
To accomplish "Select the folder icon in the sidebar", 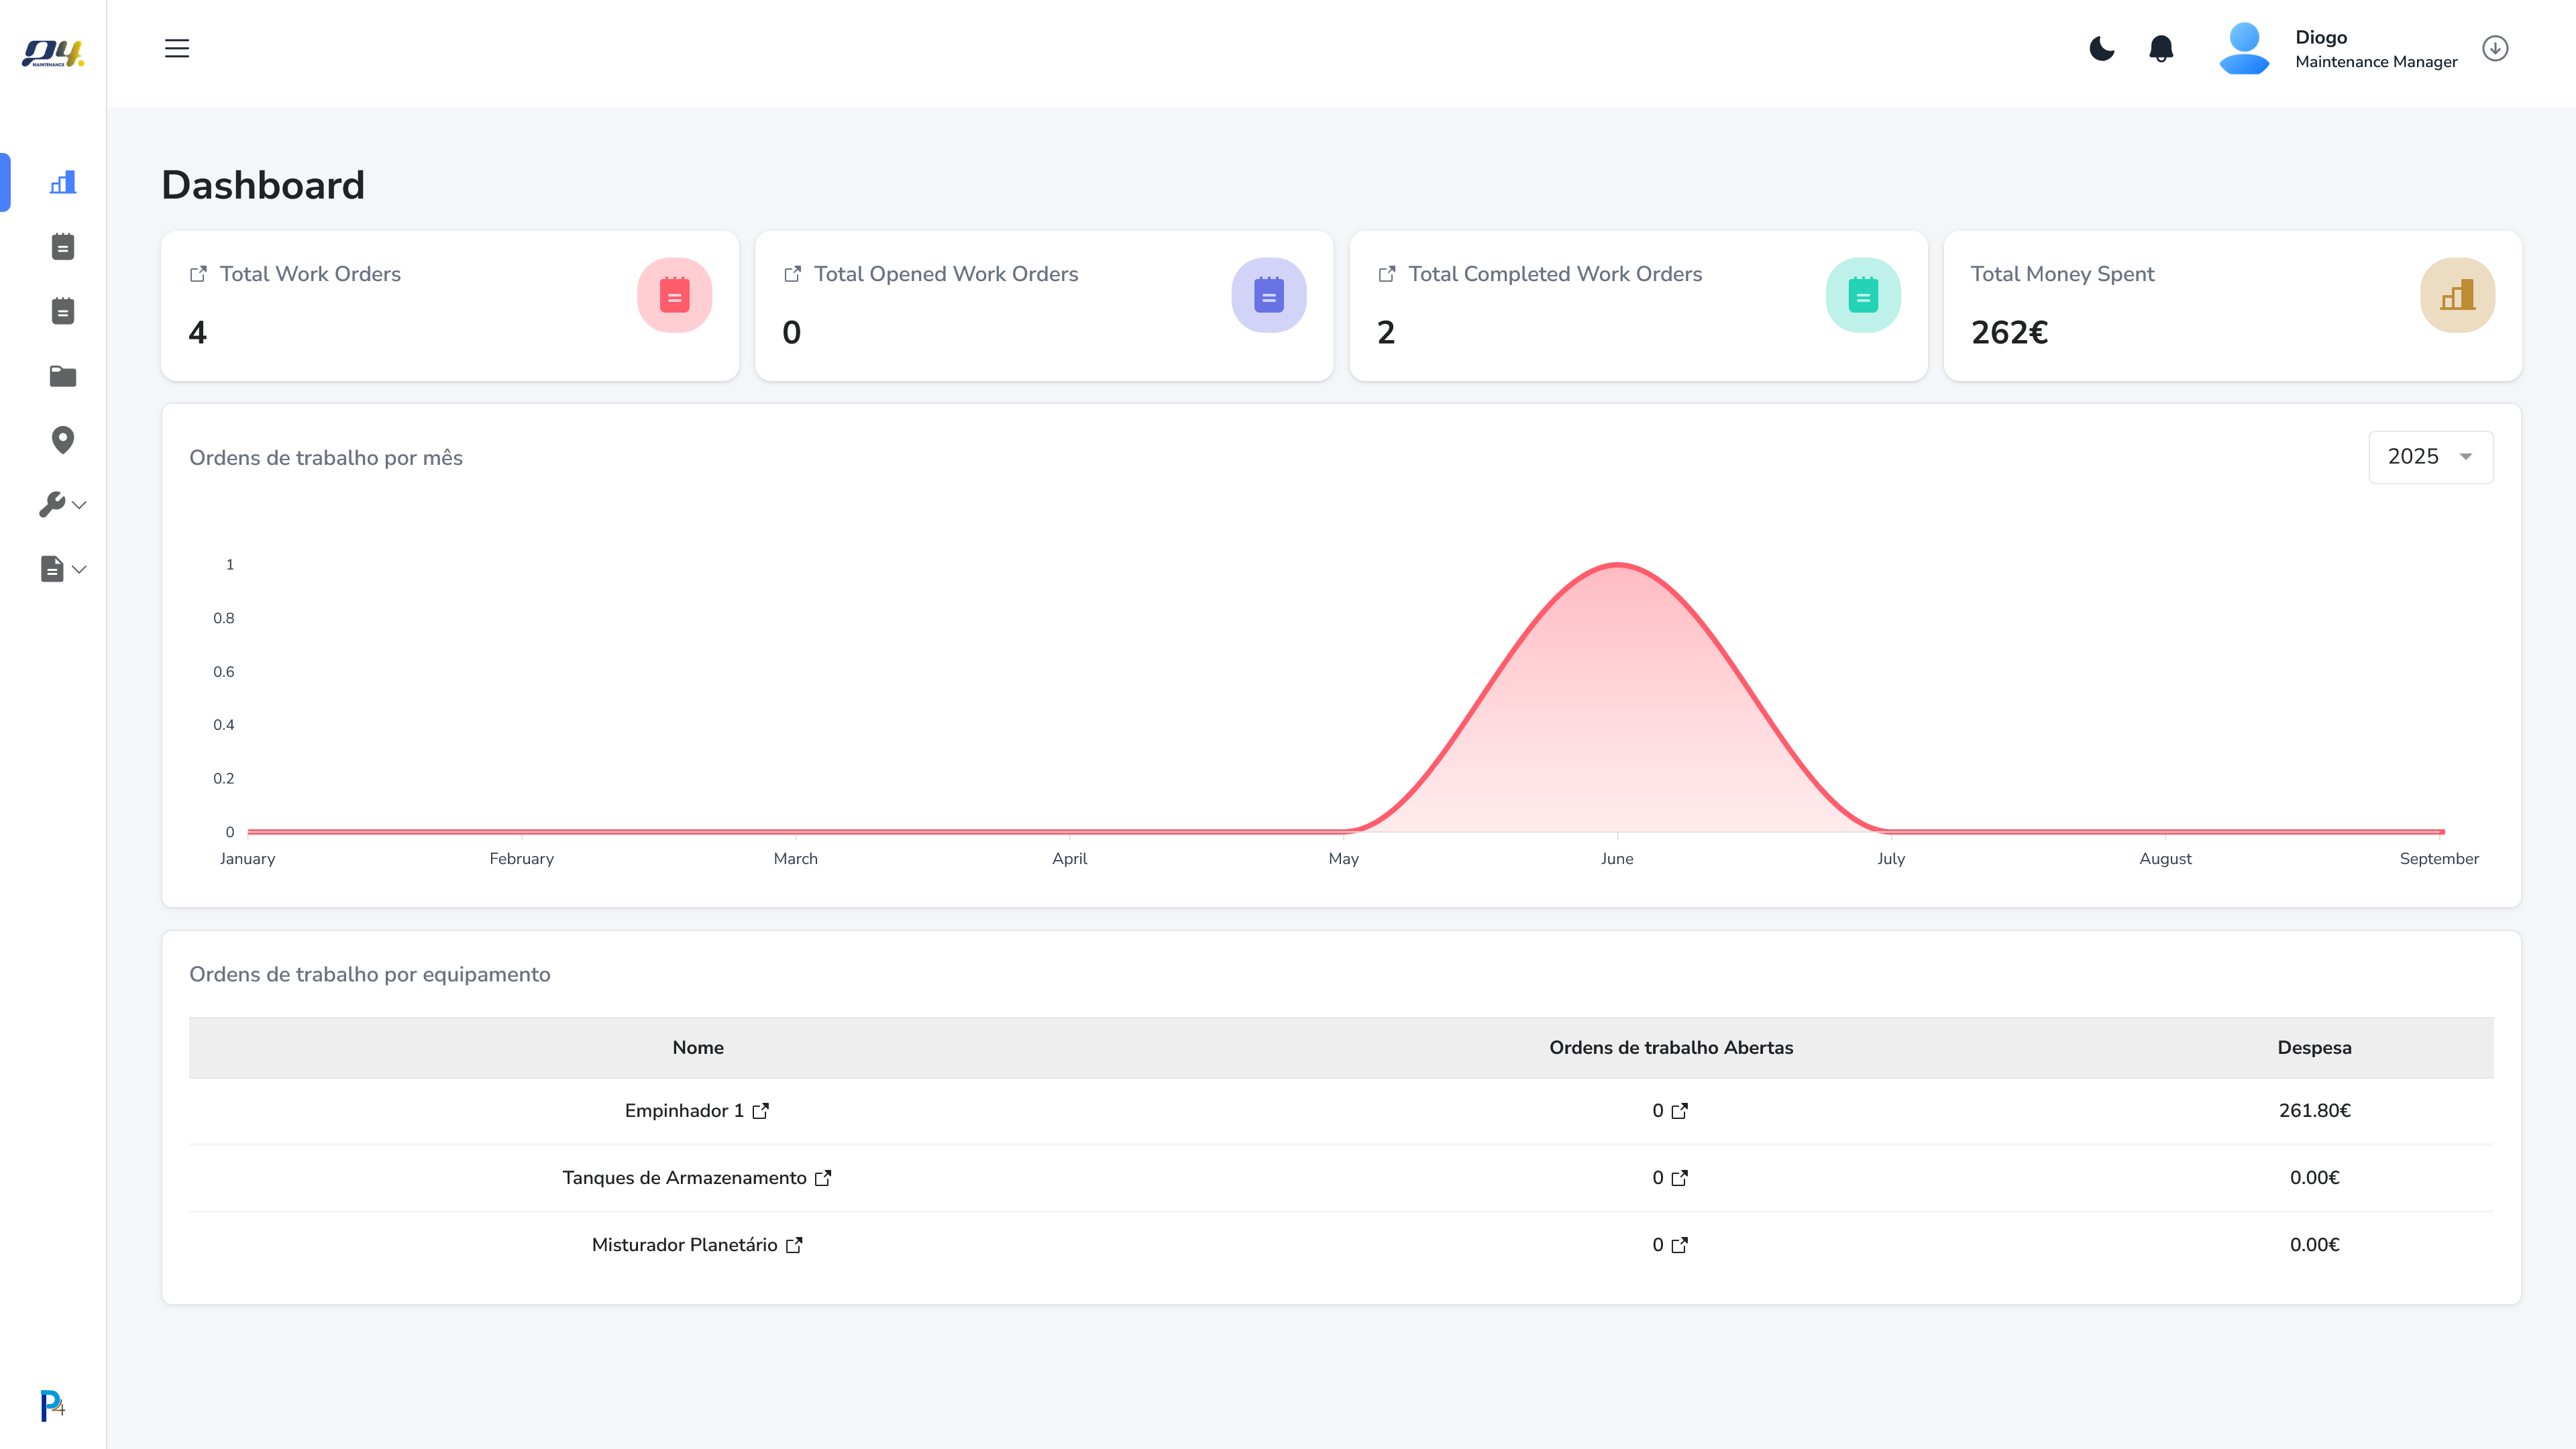I will click(62, 375).
